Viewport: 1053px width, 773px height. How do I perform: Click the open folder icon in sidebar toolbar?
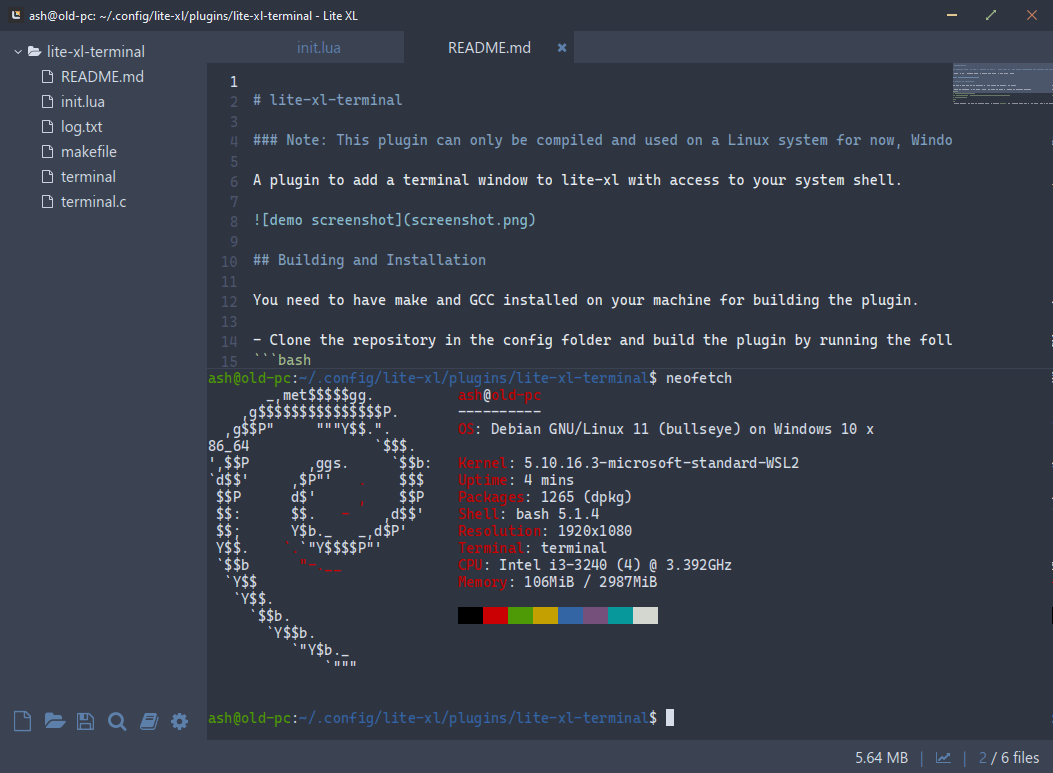(x=54, y=721)
